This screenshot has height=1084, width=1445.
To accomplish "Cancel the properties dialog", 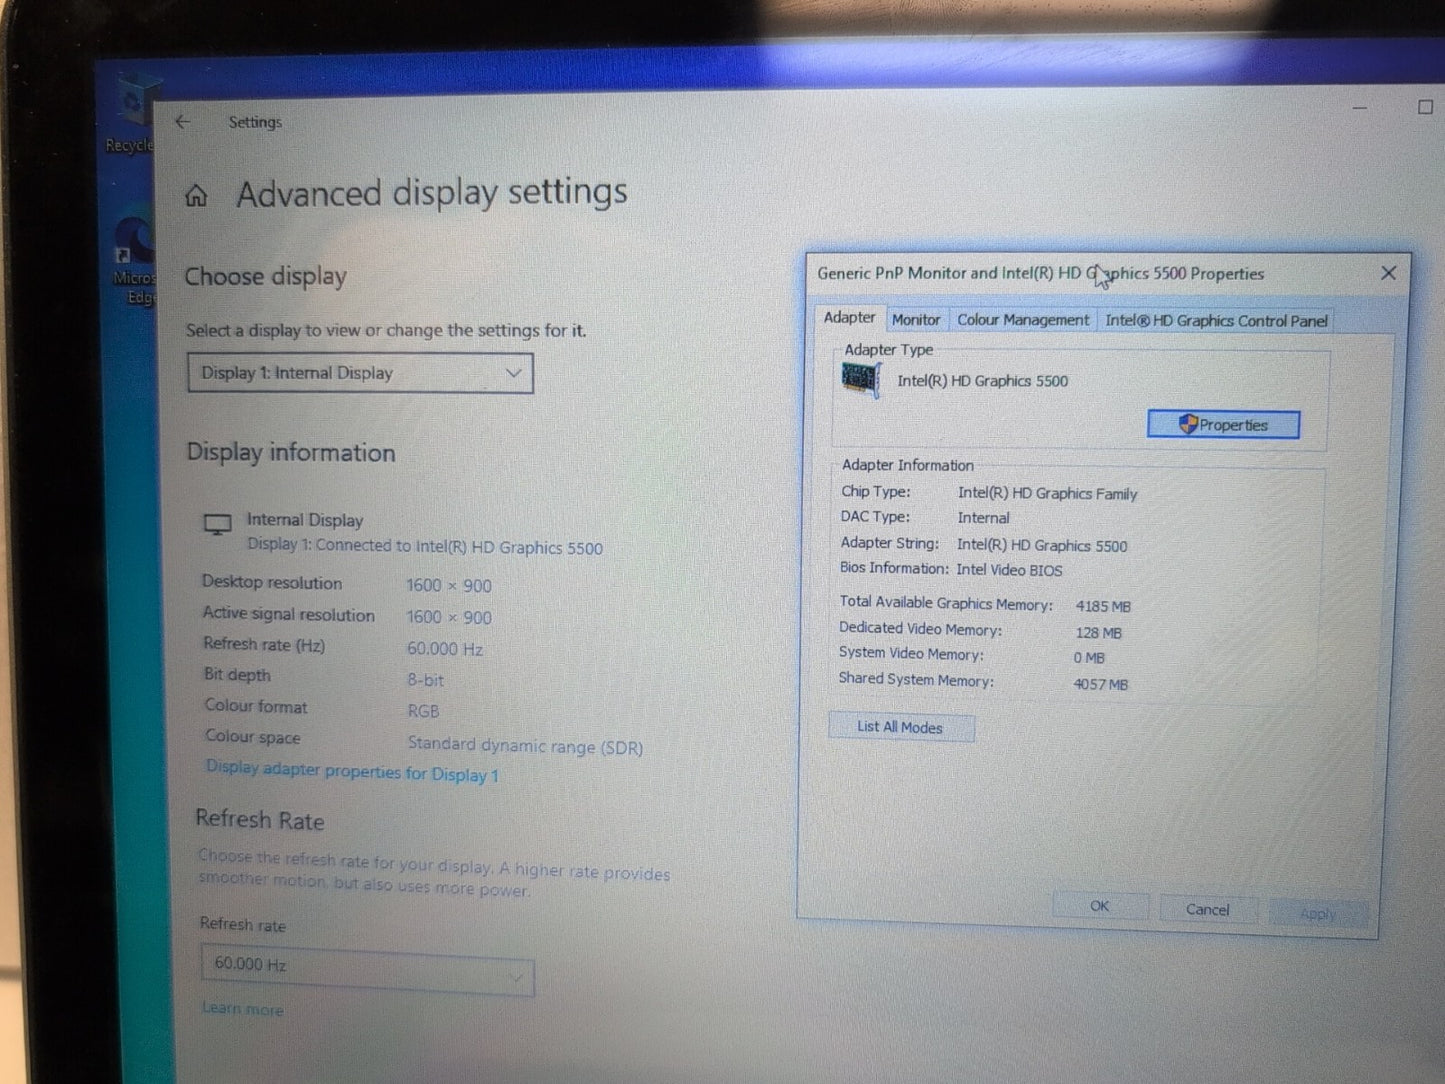I will [1207, 909].
